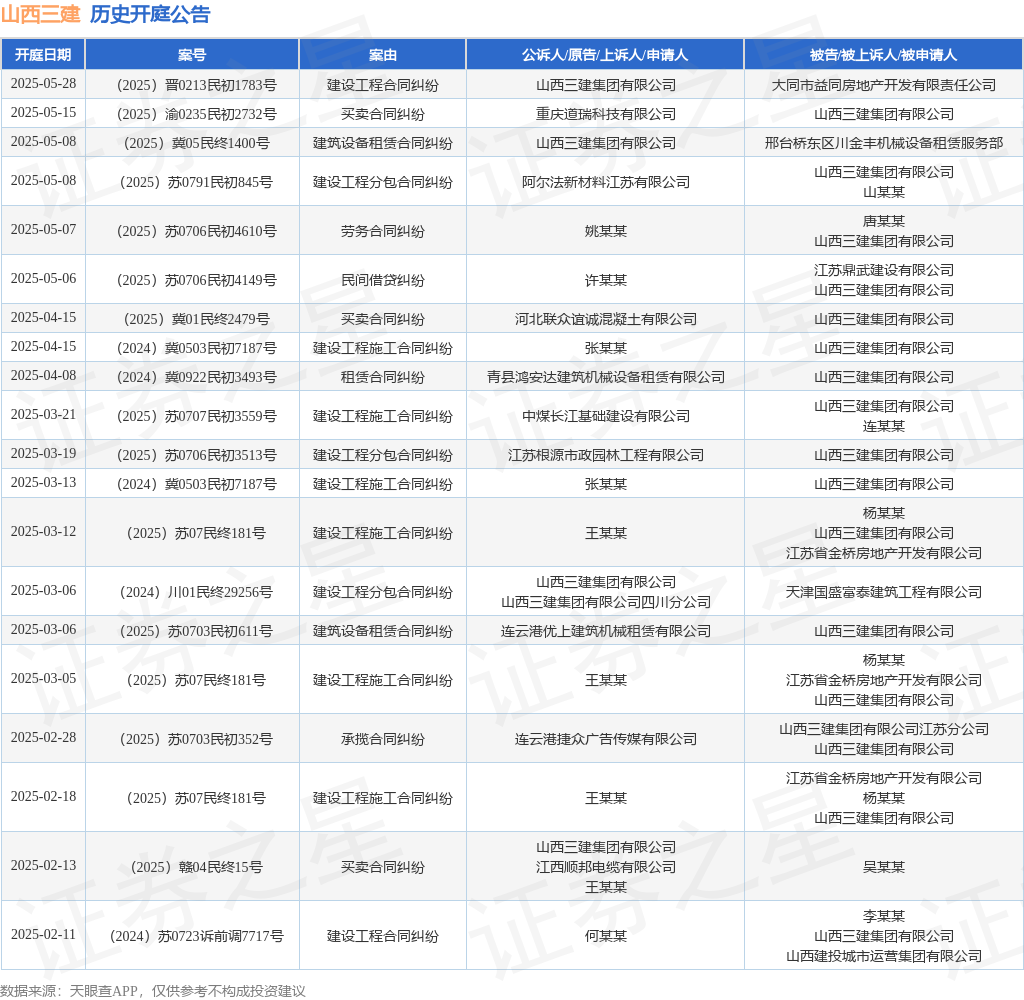Click the '公诉人/原告/上诉人/申请人' column header
The height and width of the screenshot is (1000, 1024).
point(605,55)
